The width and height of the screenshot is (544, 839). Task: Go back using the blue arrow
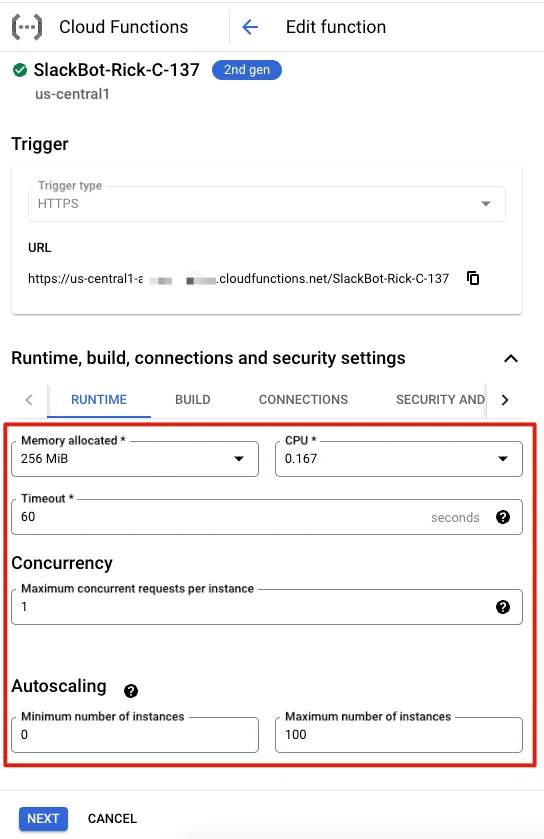(250, 27)
